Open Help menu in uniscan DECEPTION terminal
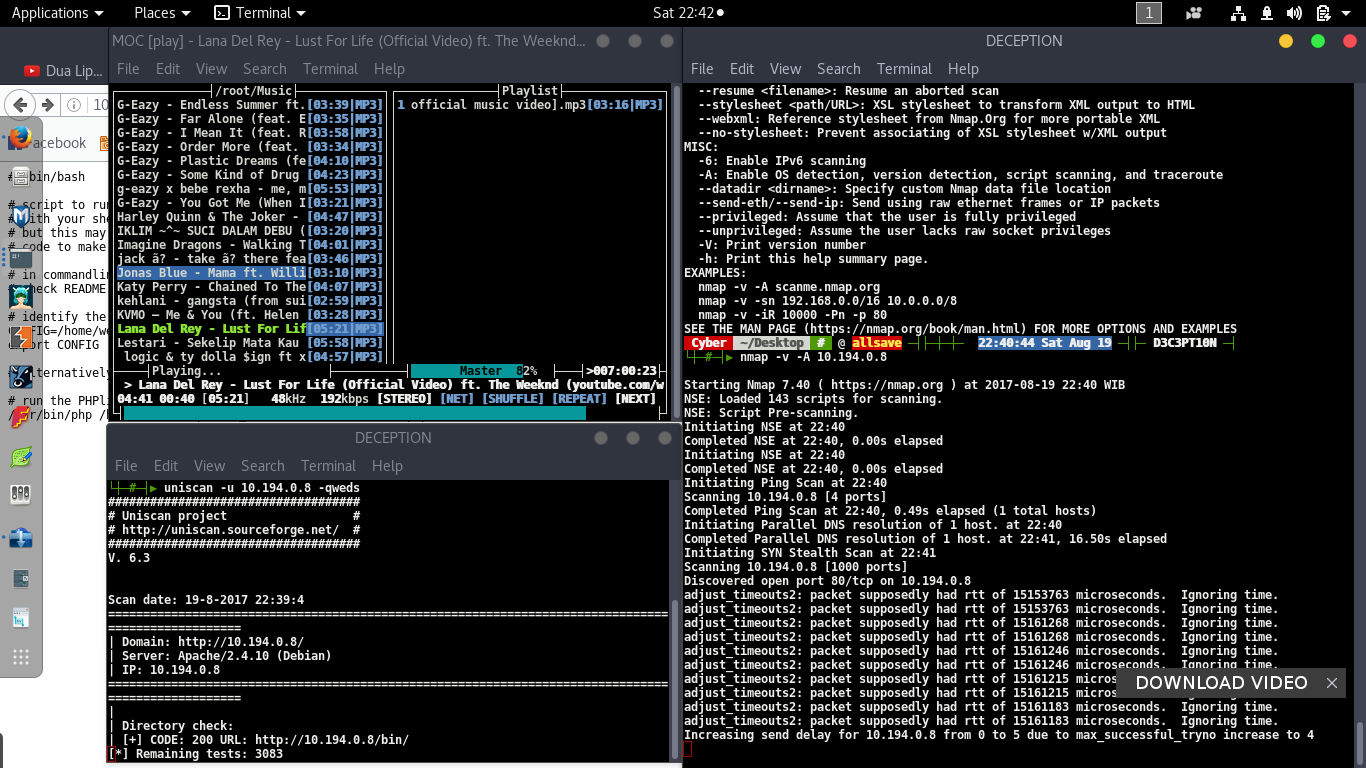Image resolution: width=1366 pixels, height=768 pixels. pyautogui.click(x=387, y=466)
